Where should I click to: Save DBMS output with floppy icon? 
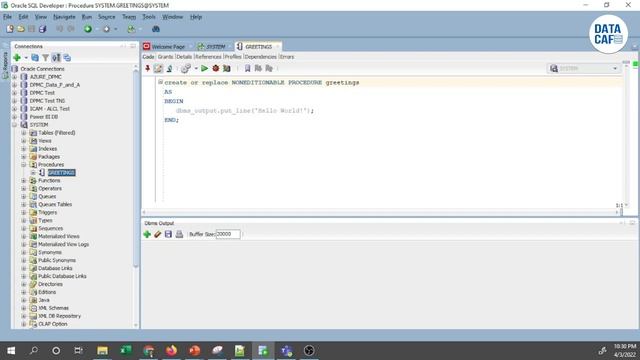click(168, 234)
